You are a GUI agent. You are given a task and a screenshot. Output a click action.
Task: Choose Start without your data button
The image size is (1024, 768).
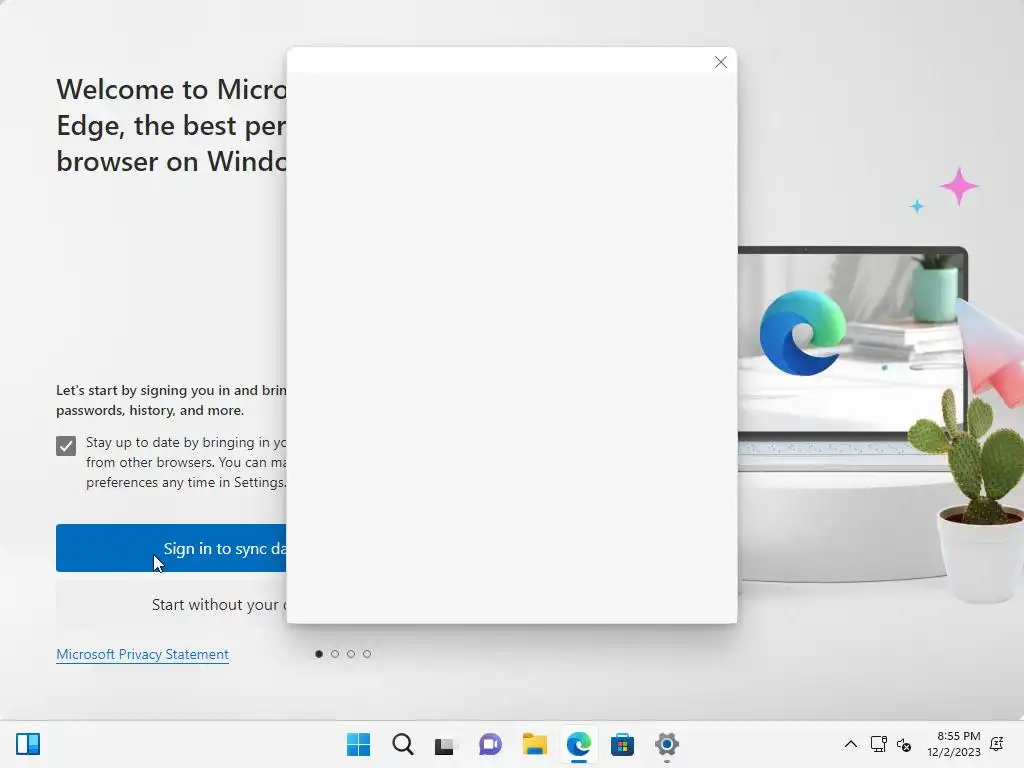[171, 605]
